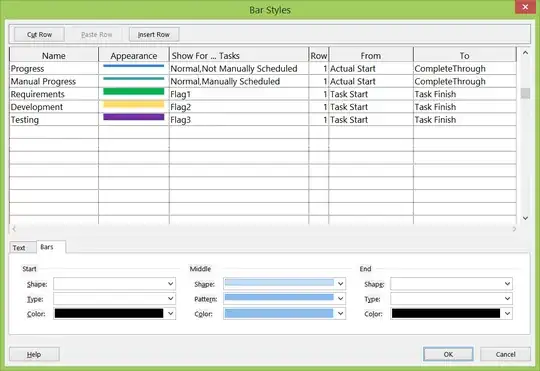Select the Progress name cell
The width and height of the screenshot is (540, 371).
point(54,69)
